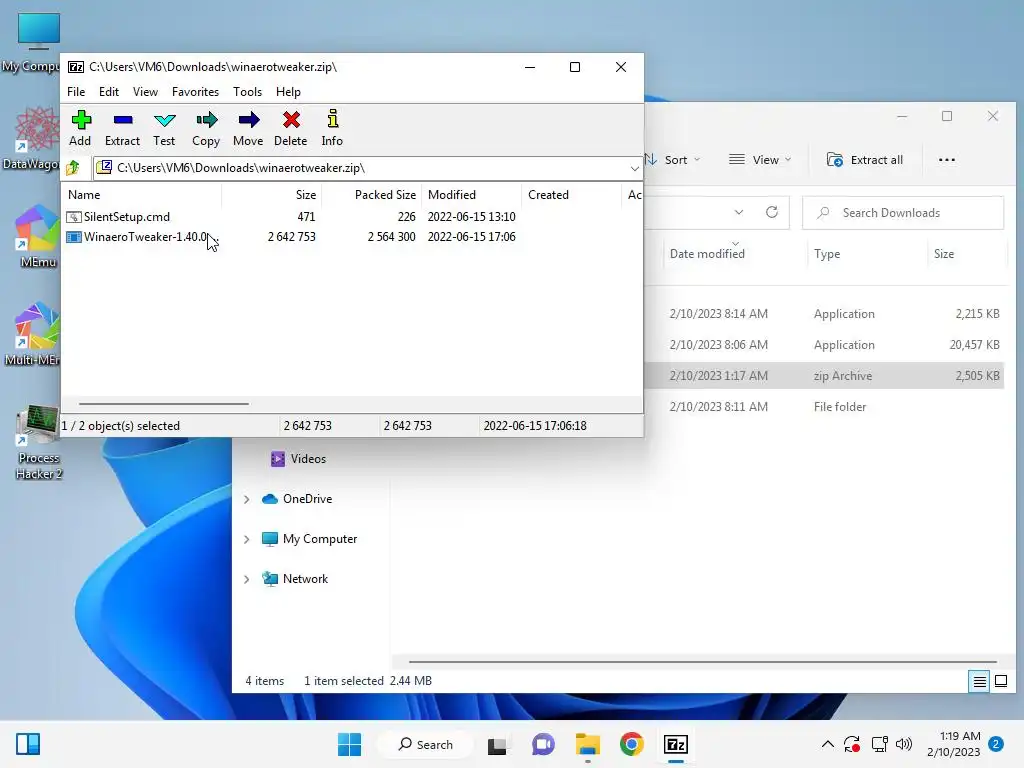Sort by Date modified column in Explorer
This screenshot has width=1024, height=768.
click(707, 254)
